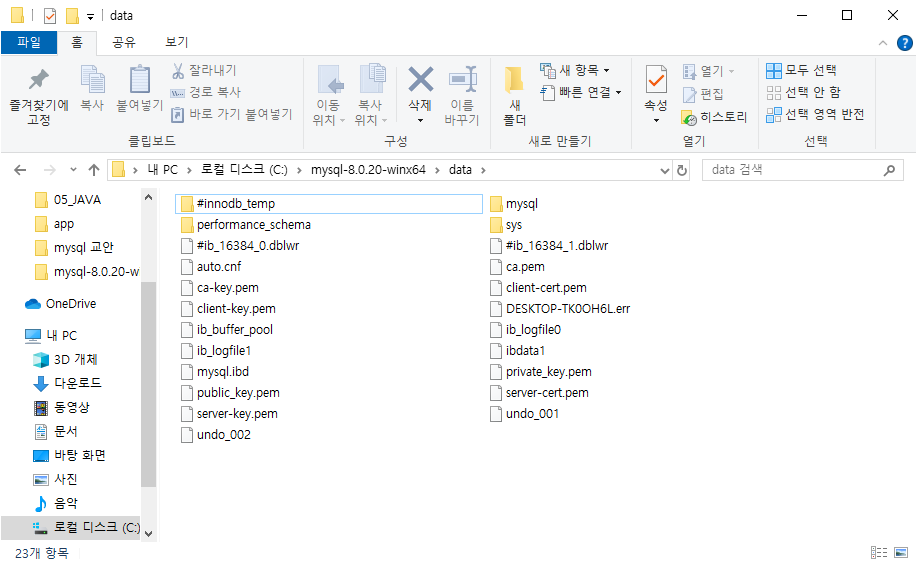Image resolution: width=917 pixels, height=566 pixels.
Task: Switch to large icons view in status bar
Action: (901, 553)
